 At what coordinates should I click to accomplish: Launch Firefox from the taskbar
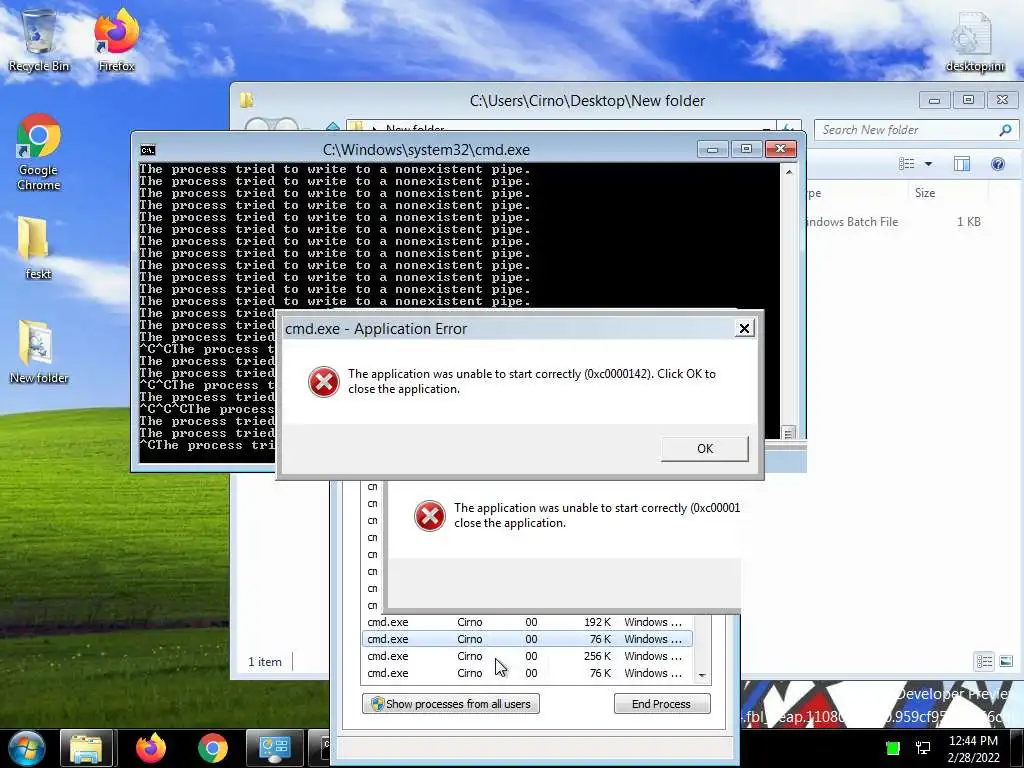pos(151,748)
